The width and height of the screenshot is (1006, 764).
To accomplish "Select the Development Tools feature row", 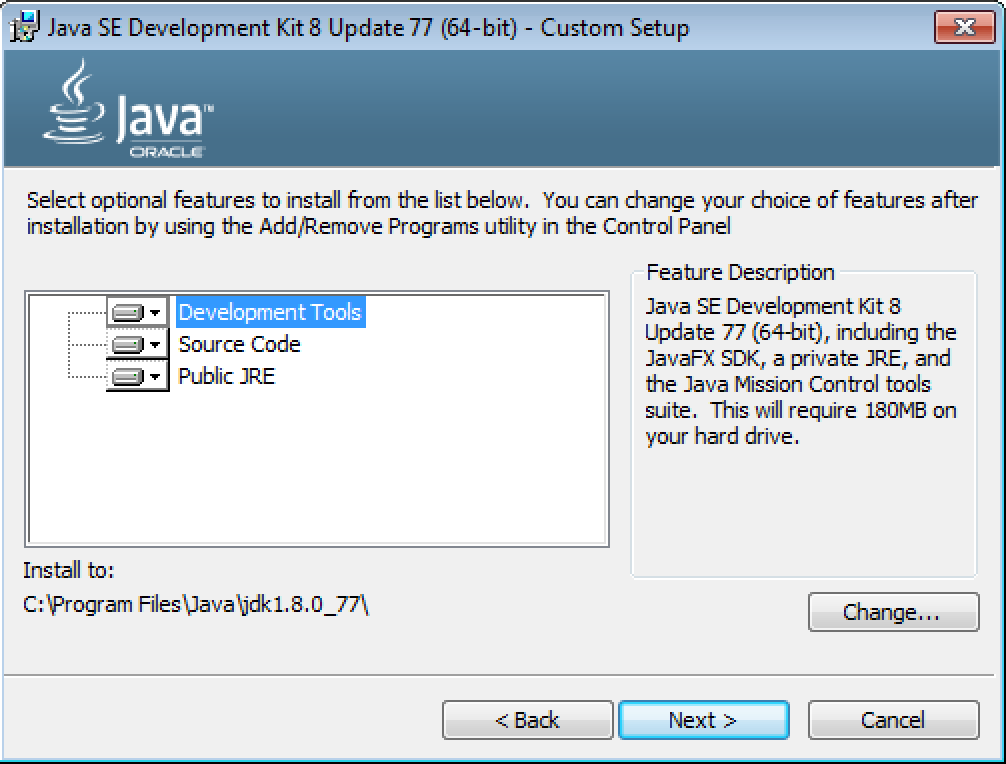I will point(270,312).
